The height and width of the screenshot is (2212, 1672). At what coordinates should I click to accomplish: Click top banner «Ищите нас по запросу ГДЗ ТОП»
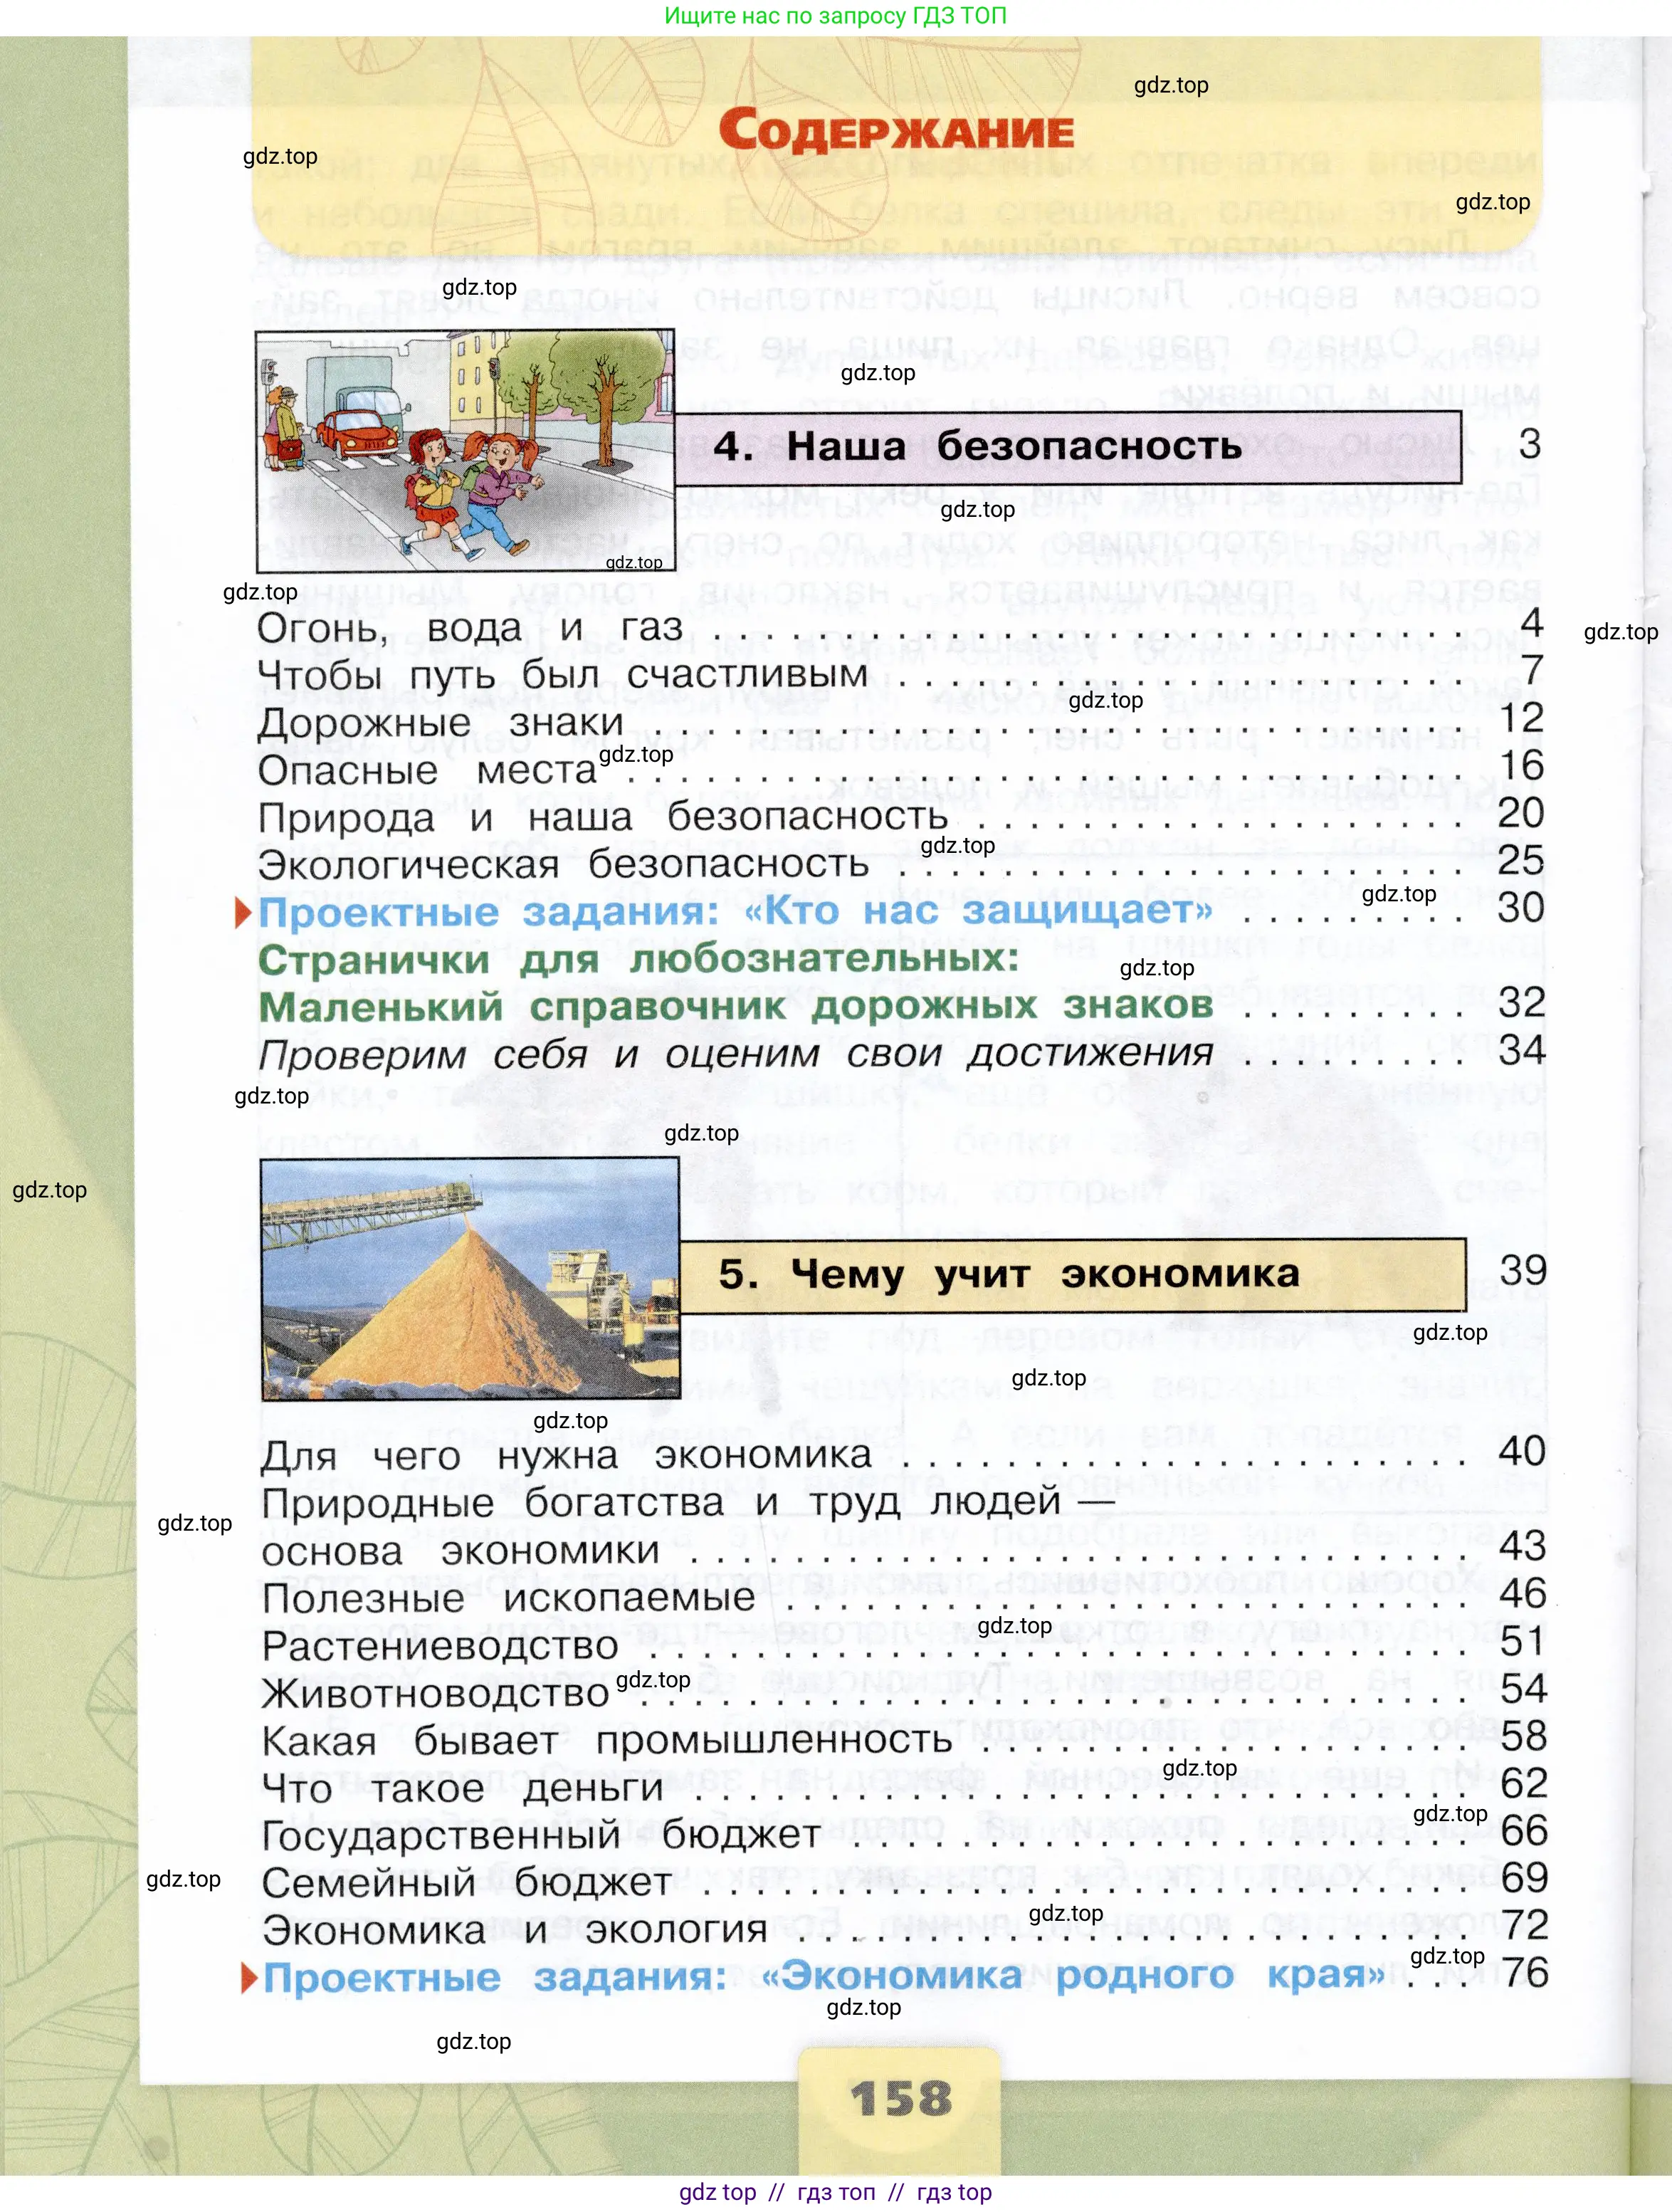click(835, 16)
